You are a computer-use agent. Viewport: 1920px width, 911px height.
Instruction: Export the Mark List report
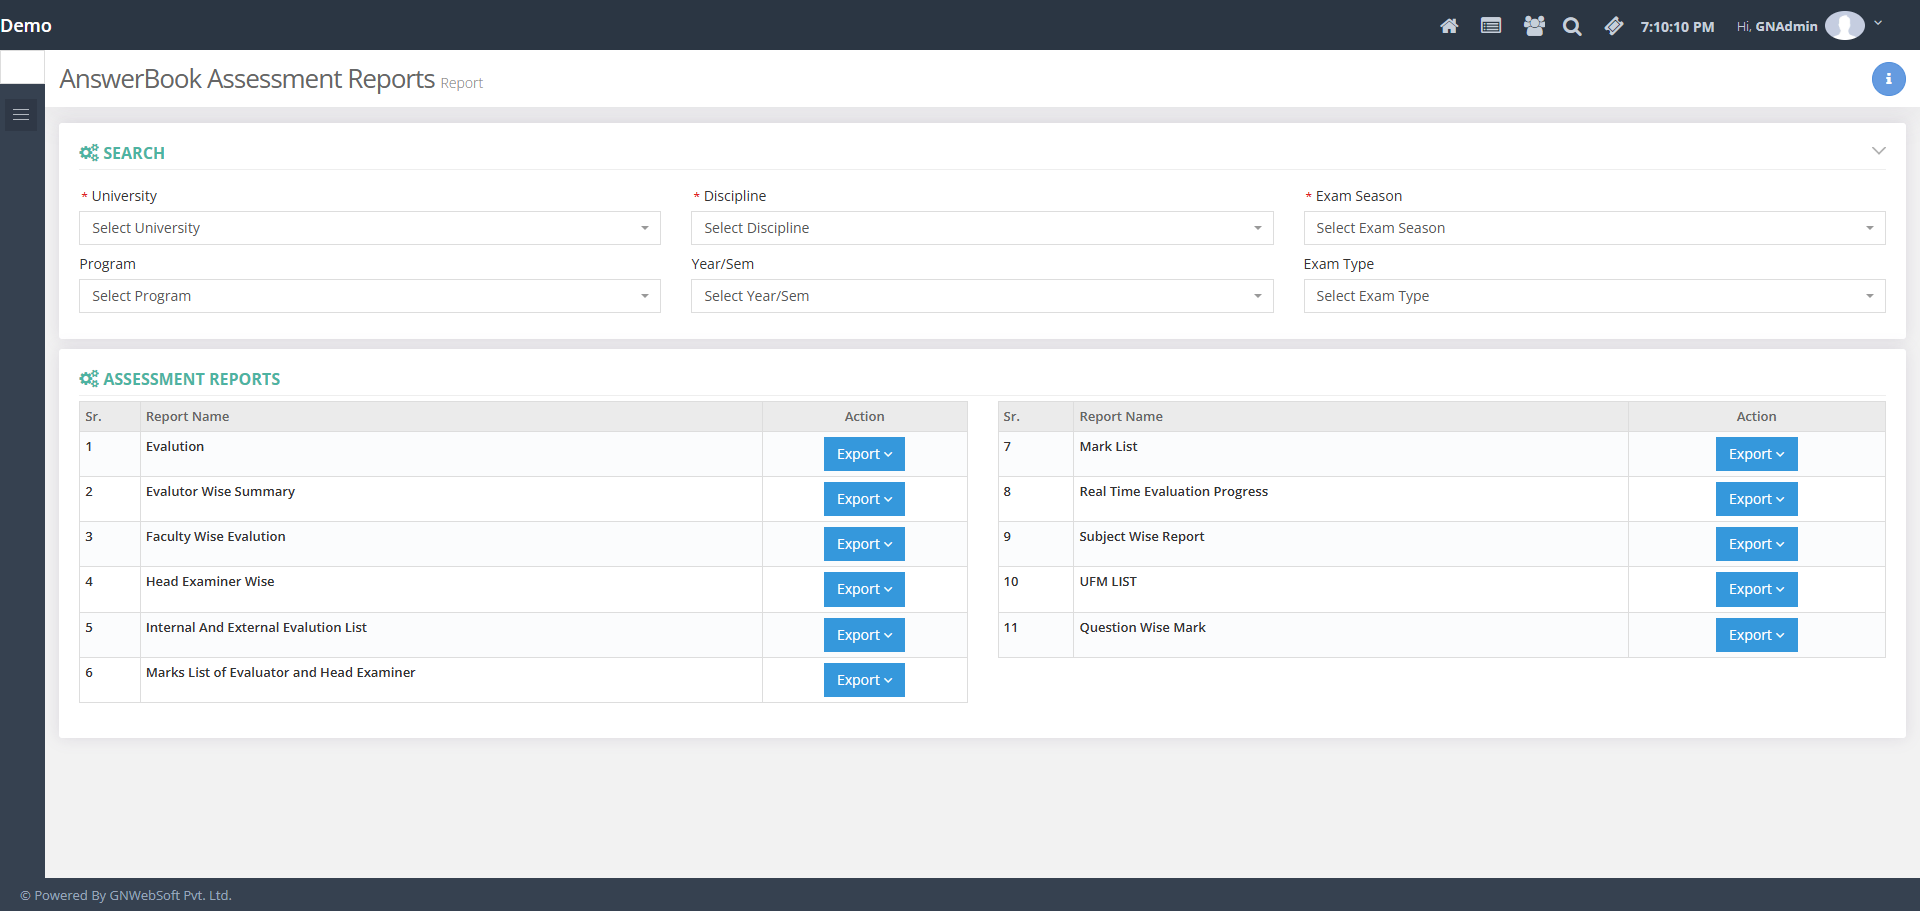(x=1755, y=454)
